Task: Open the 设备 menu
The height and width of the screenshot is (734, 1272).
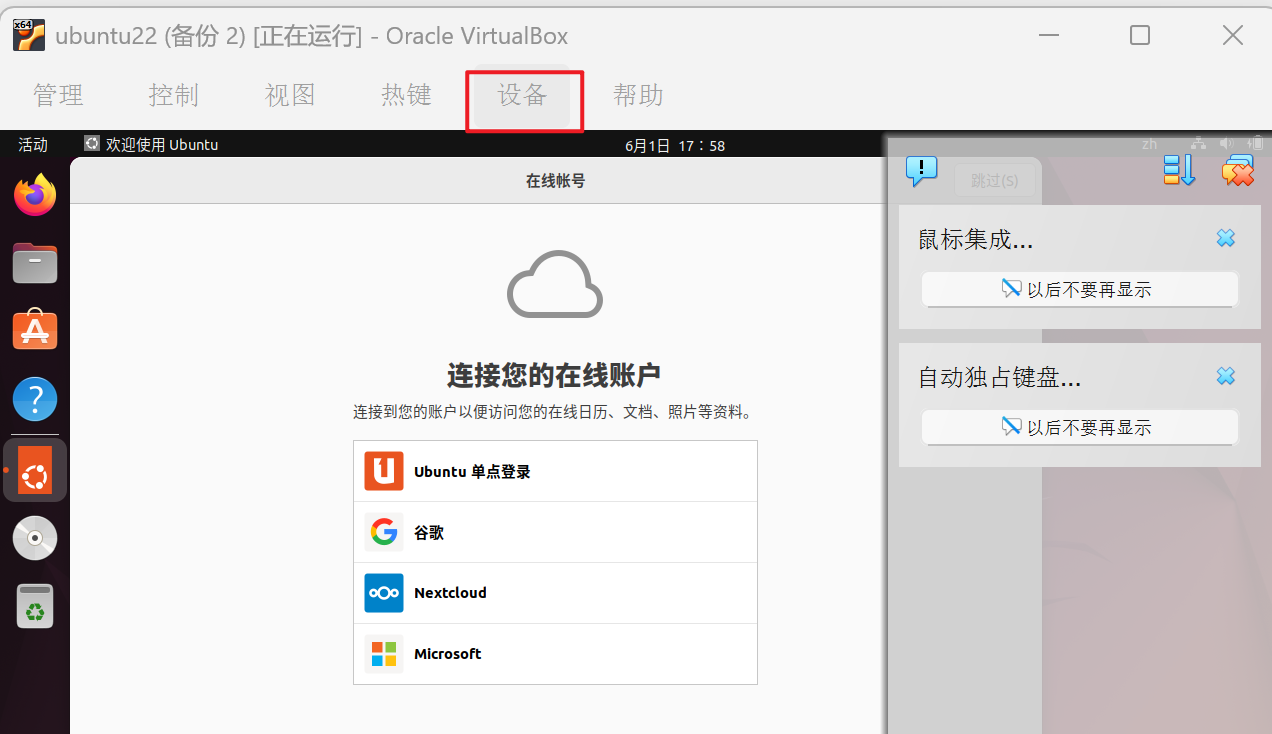Action: (x=522, y=96)
